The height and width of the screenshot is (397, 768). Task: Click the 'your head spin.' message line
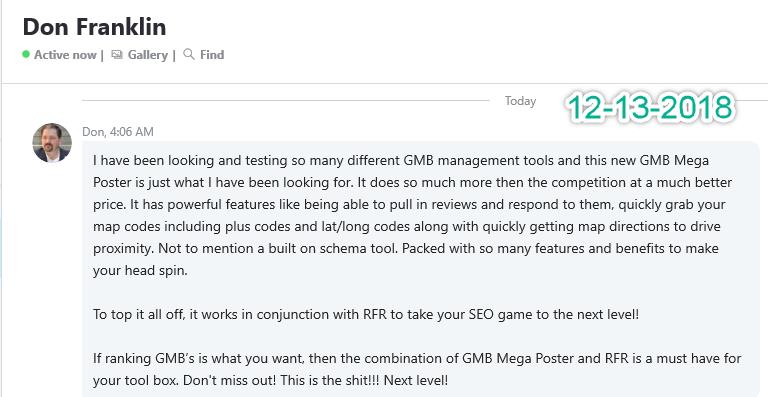(x=140, y=271)
